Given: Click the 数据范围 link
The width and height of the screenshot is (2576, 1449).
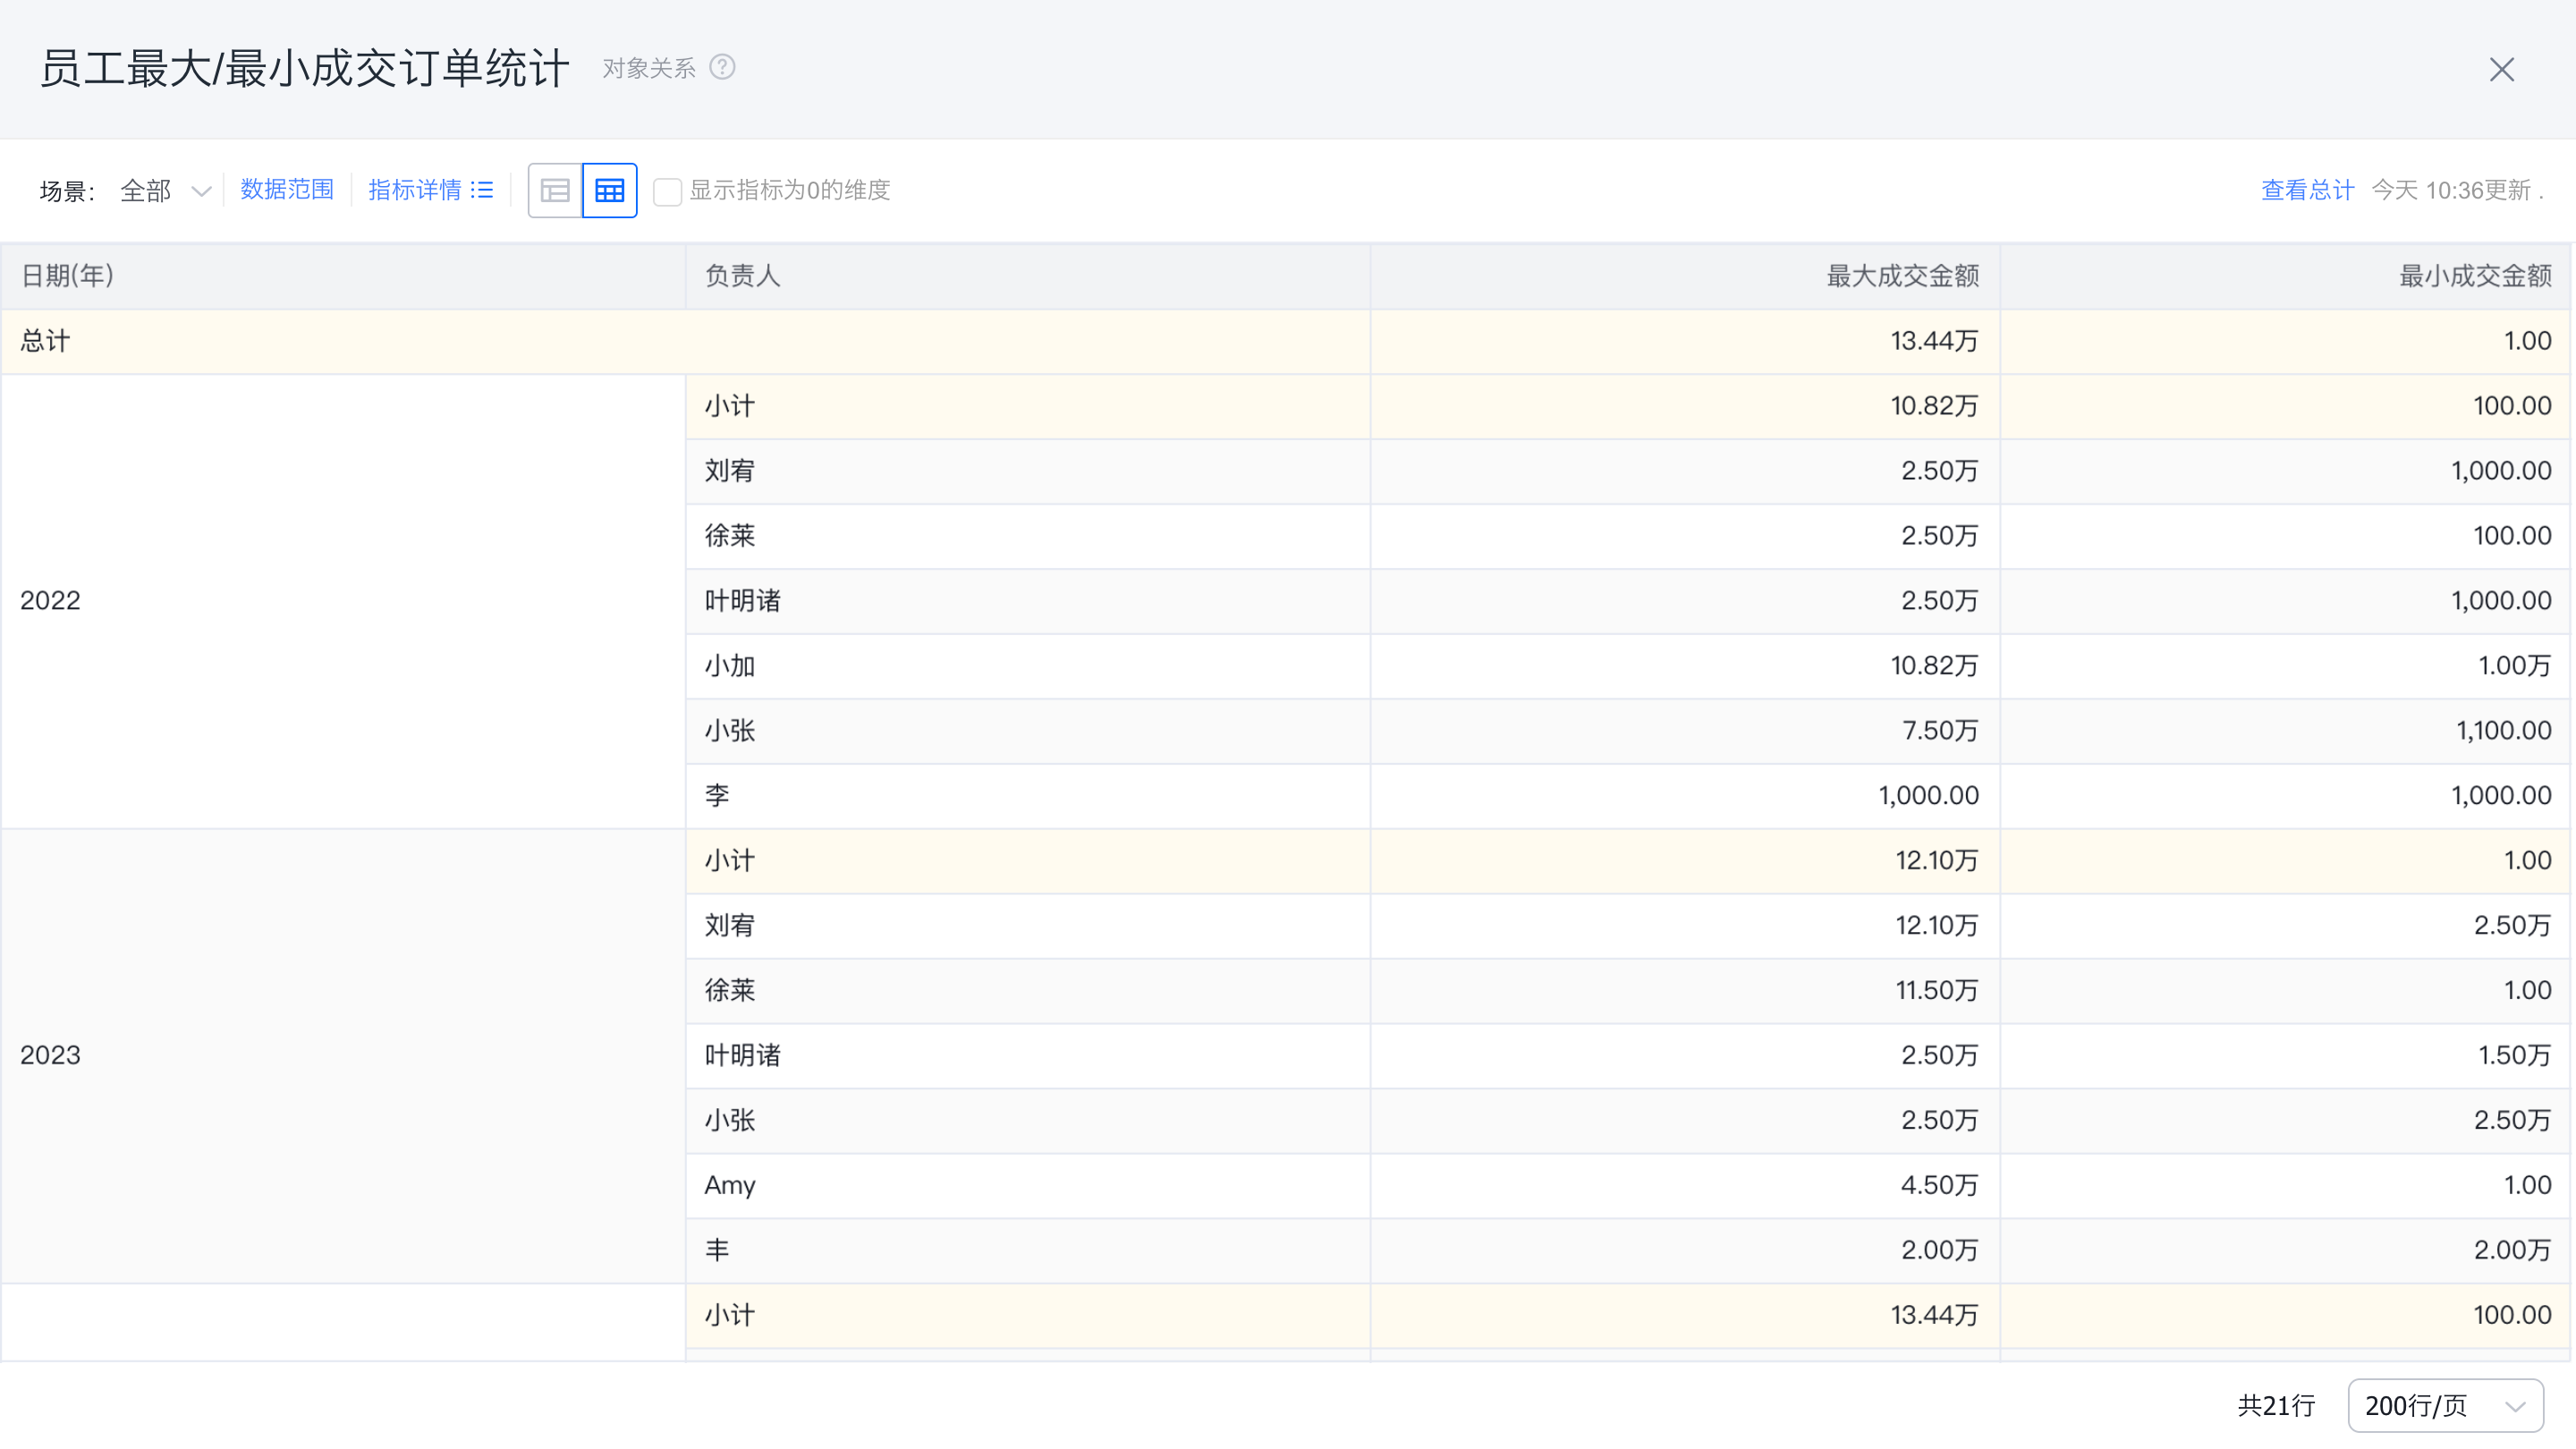Looking at the screenshot, I should coord(286,189).
